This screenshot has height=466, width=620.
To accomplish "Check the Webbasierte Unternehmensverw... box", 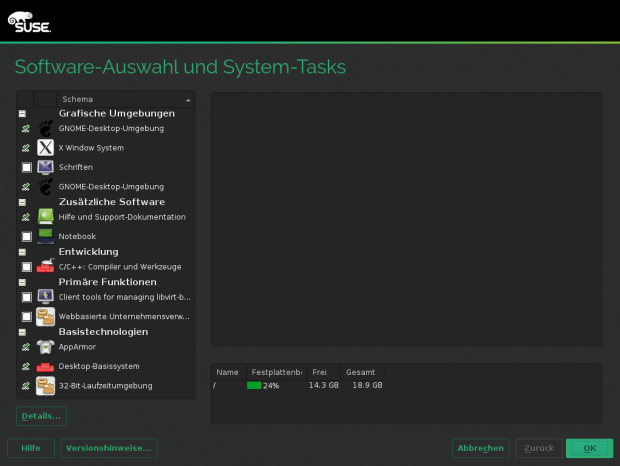I will (26, 317).
